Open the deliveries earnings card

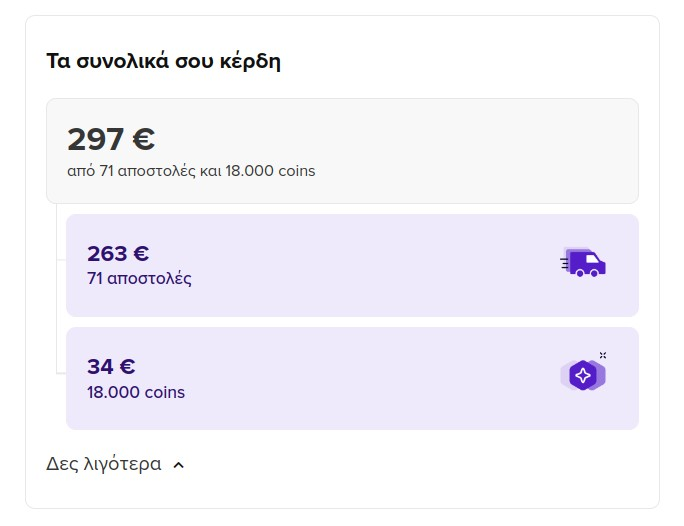point(352,265)
